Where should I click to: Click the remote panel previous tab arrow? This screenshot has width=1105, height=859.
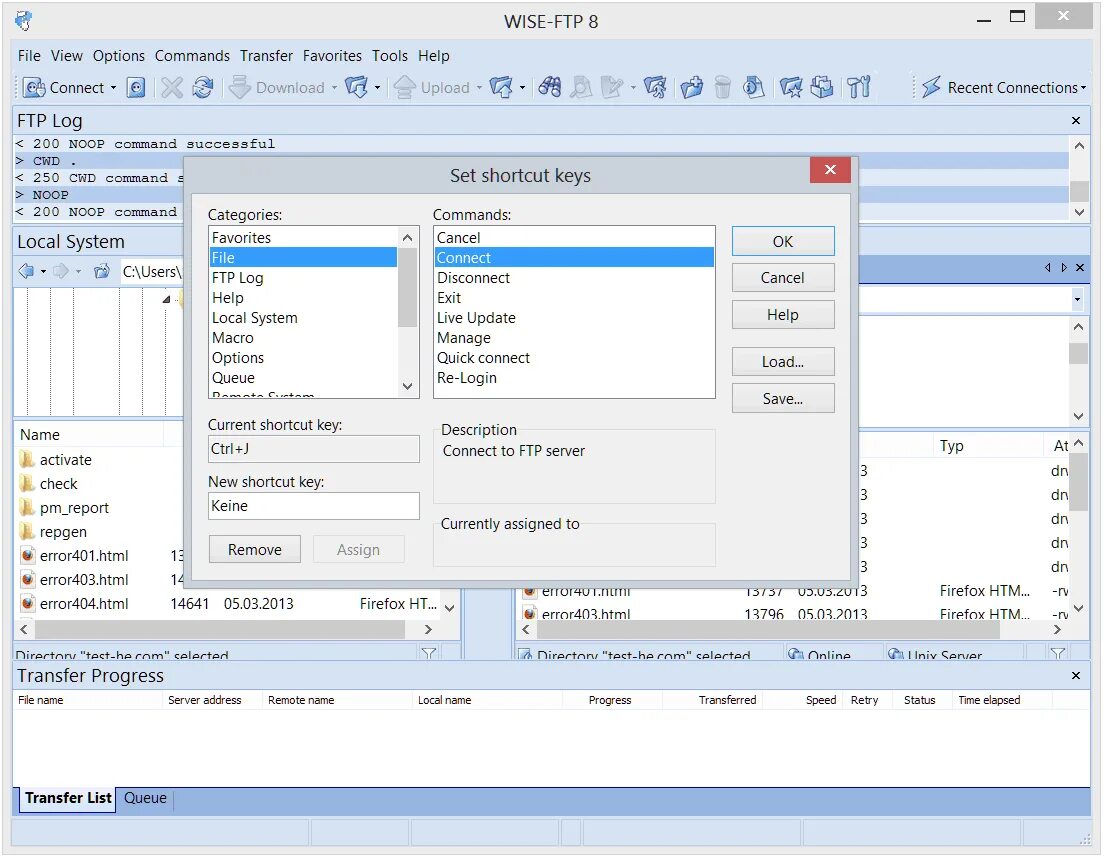(x=1048, y=268)
